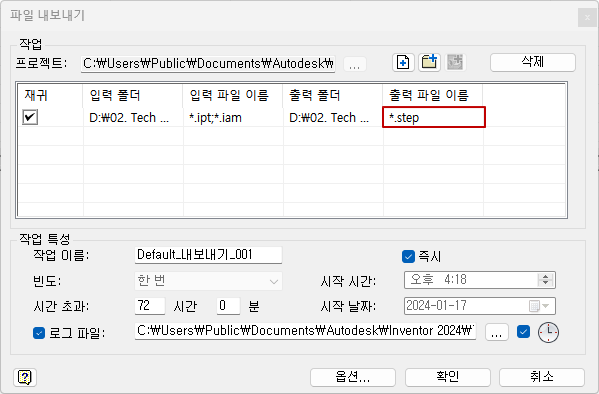Click the 옵션... button

click(x=353, y=377)
